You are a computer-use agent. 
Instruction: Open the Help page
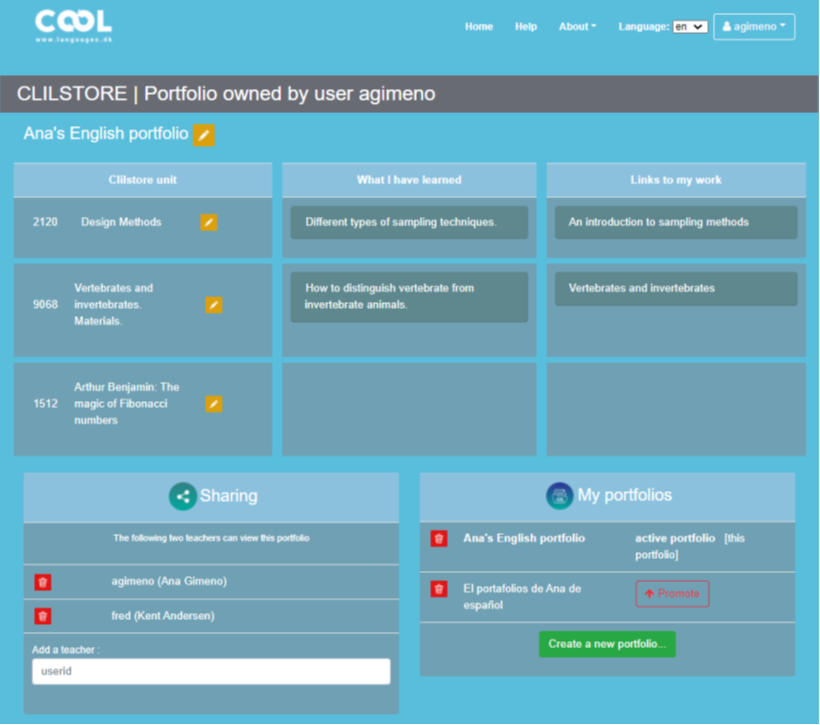526,27
